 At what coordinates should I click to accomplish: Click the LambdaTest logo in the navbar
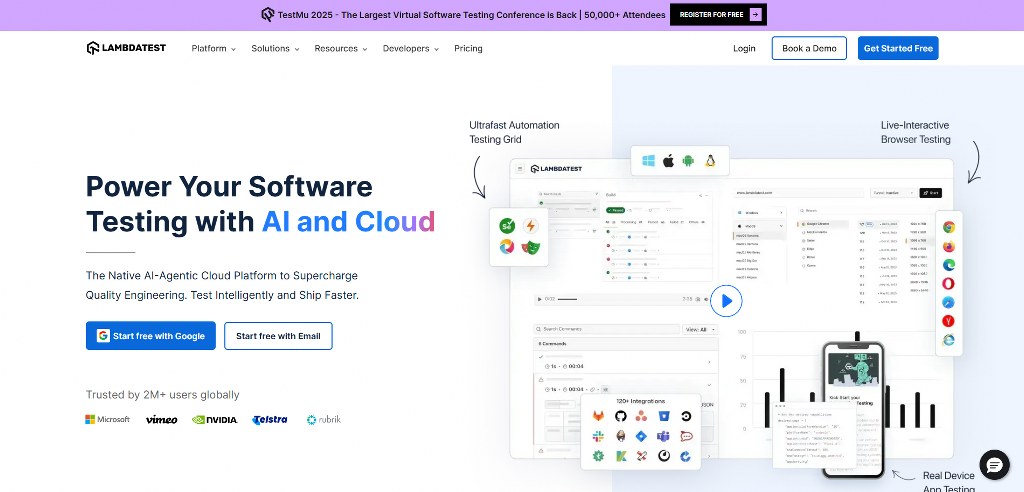pos(126,48)
